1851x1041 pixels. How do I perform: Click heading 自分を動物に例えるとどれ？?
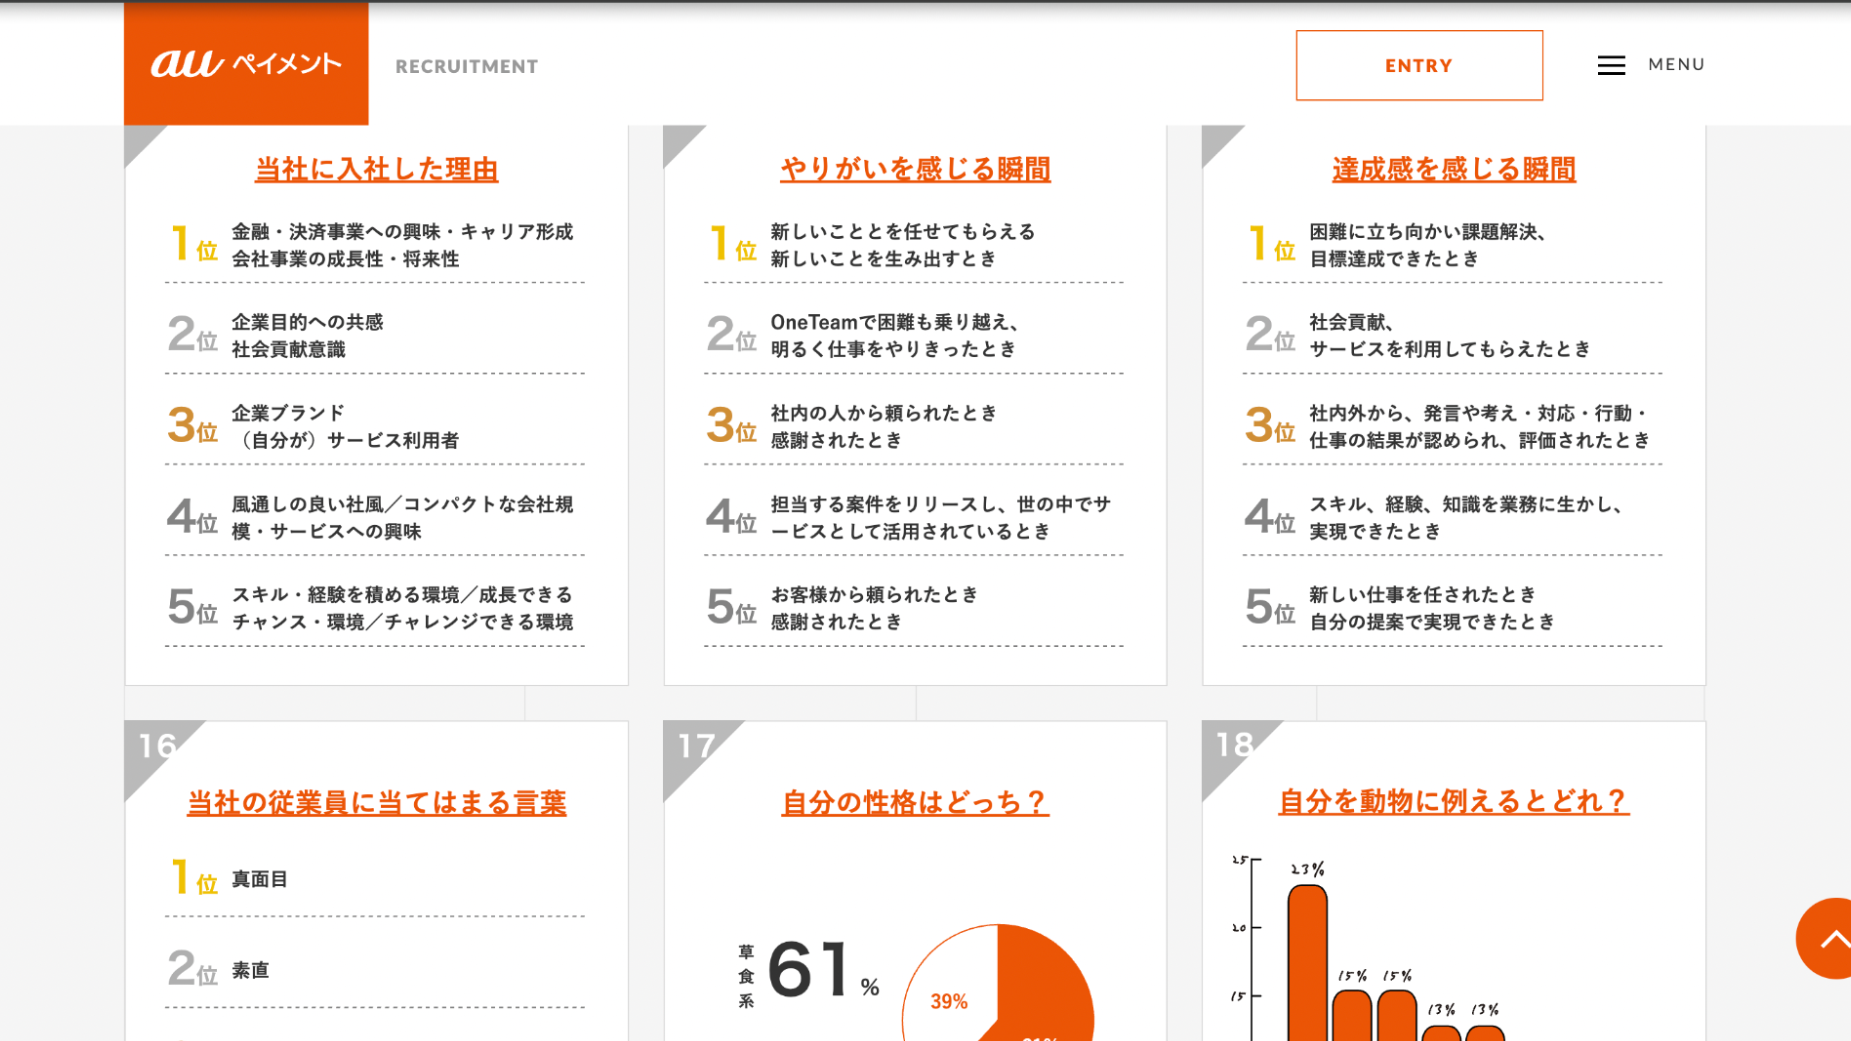click(1454, 801)
